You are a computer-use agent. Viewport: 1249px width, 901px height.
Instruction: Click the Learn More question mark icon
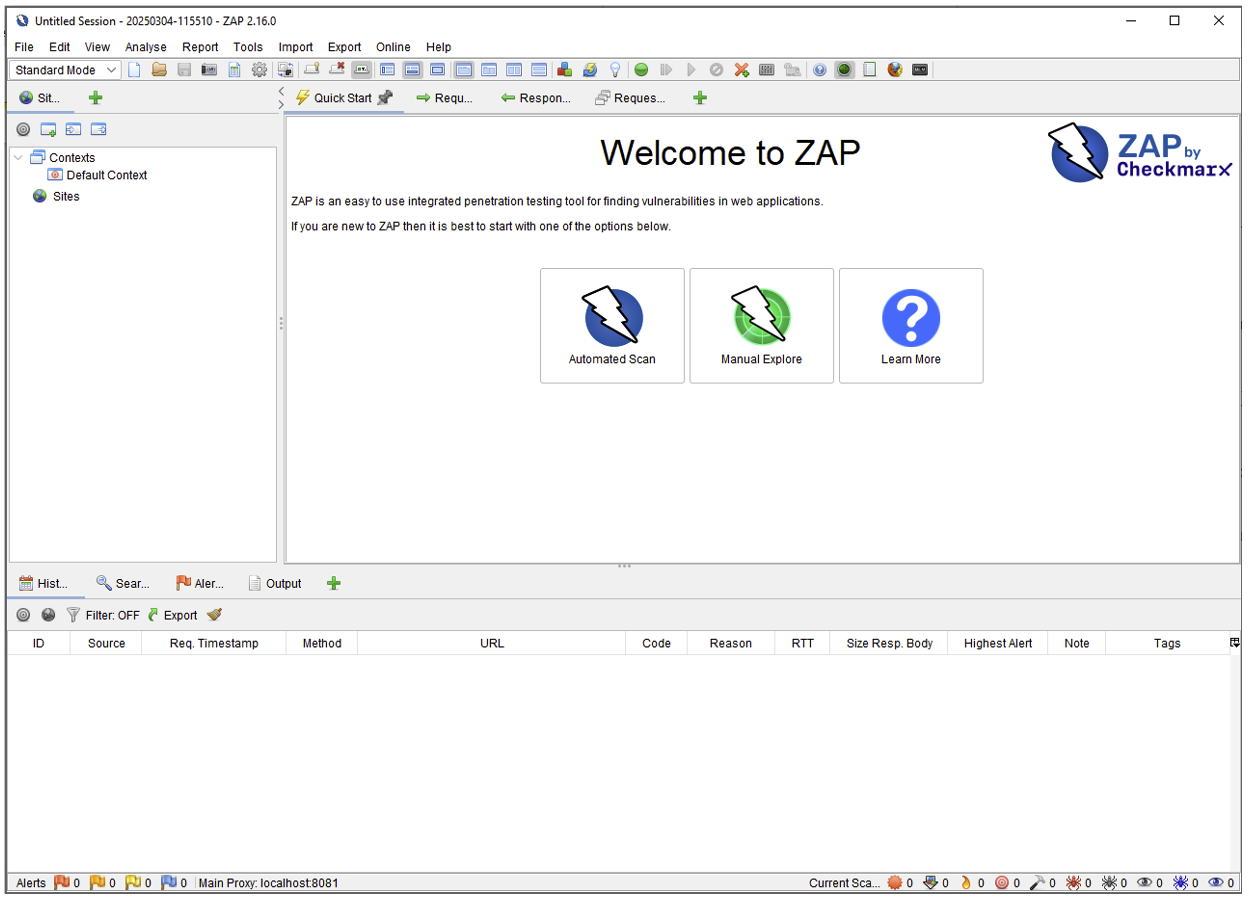910,318
